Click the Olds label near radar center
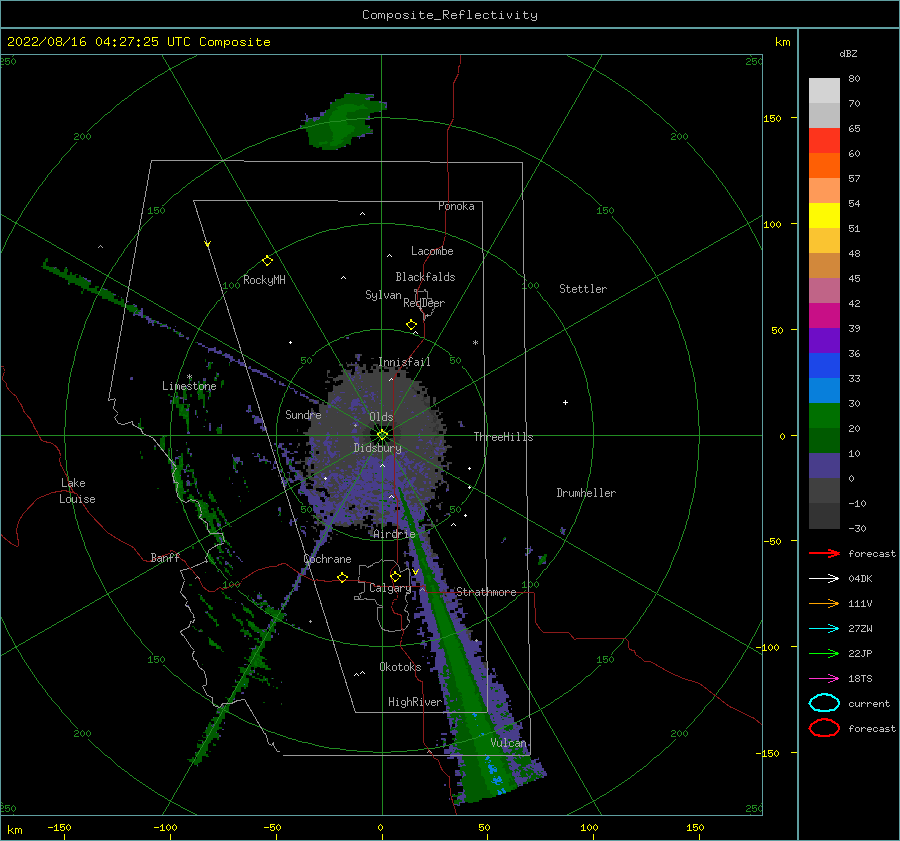The image size is (900, 841). [381, 417]
